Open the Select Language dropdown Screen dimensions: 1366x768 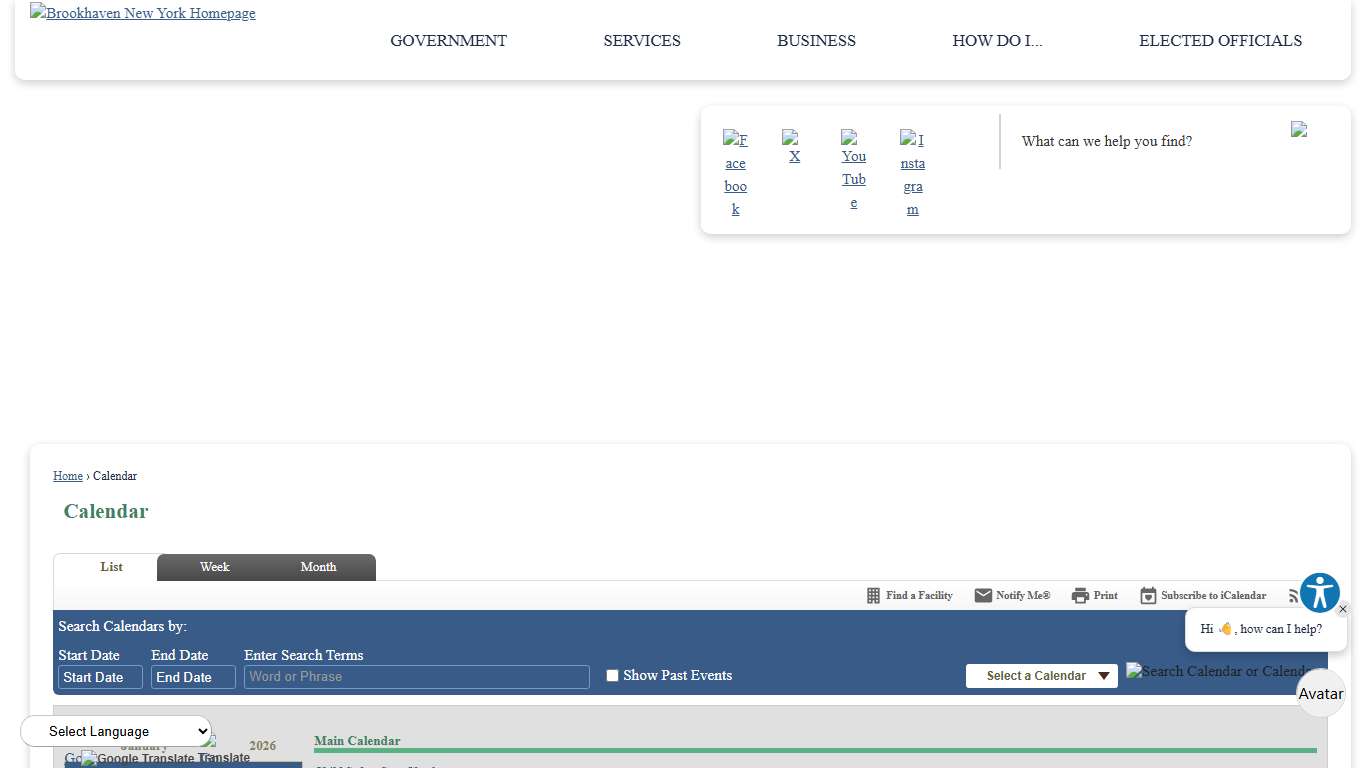coord(116,731)
